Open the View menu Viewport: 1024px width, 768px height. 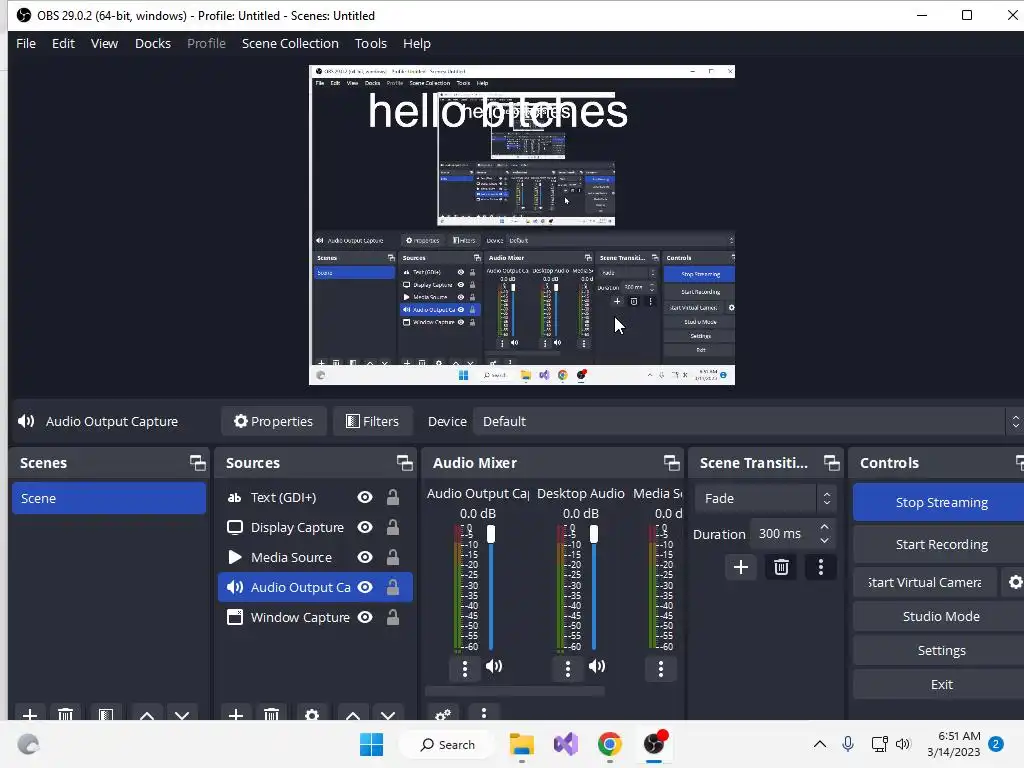click(104, 44)
